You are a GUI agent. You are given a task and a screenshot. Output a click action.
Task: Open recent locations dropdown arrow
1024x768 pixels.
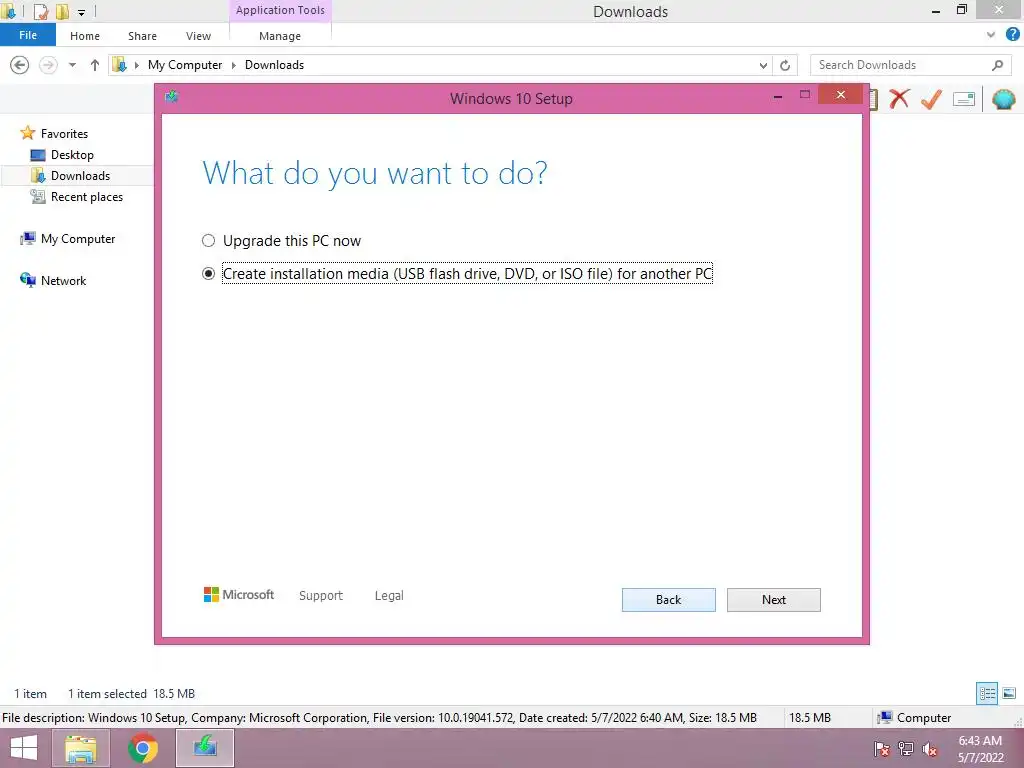(72, 65)
